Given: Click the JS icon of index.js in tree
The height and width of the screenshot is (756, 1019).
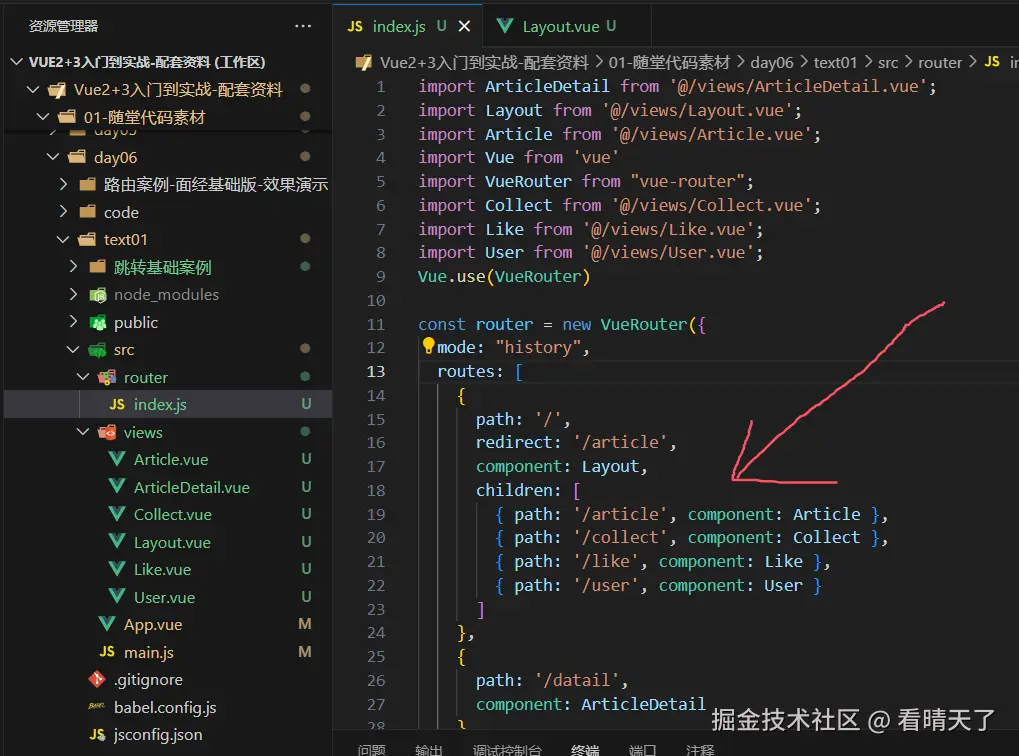Looking at the screenshot, I should pyautogui.click(x=117, y=404).
